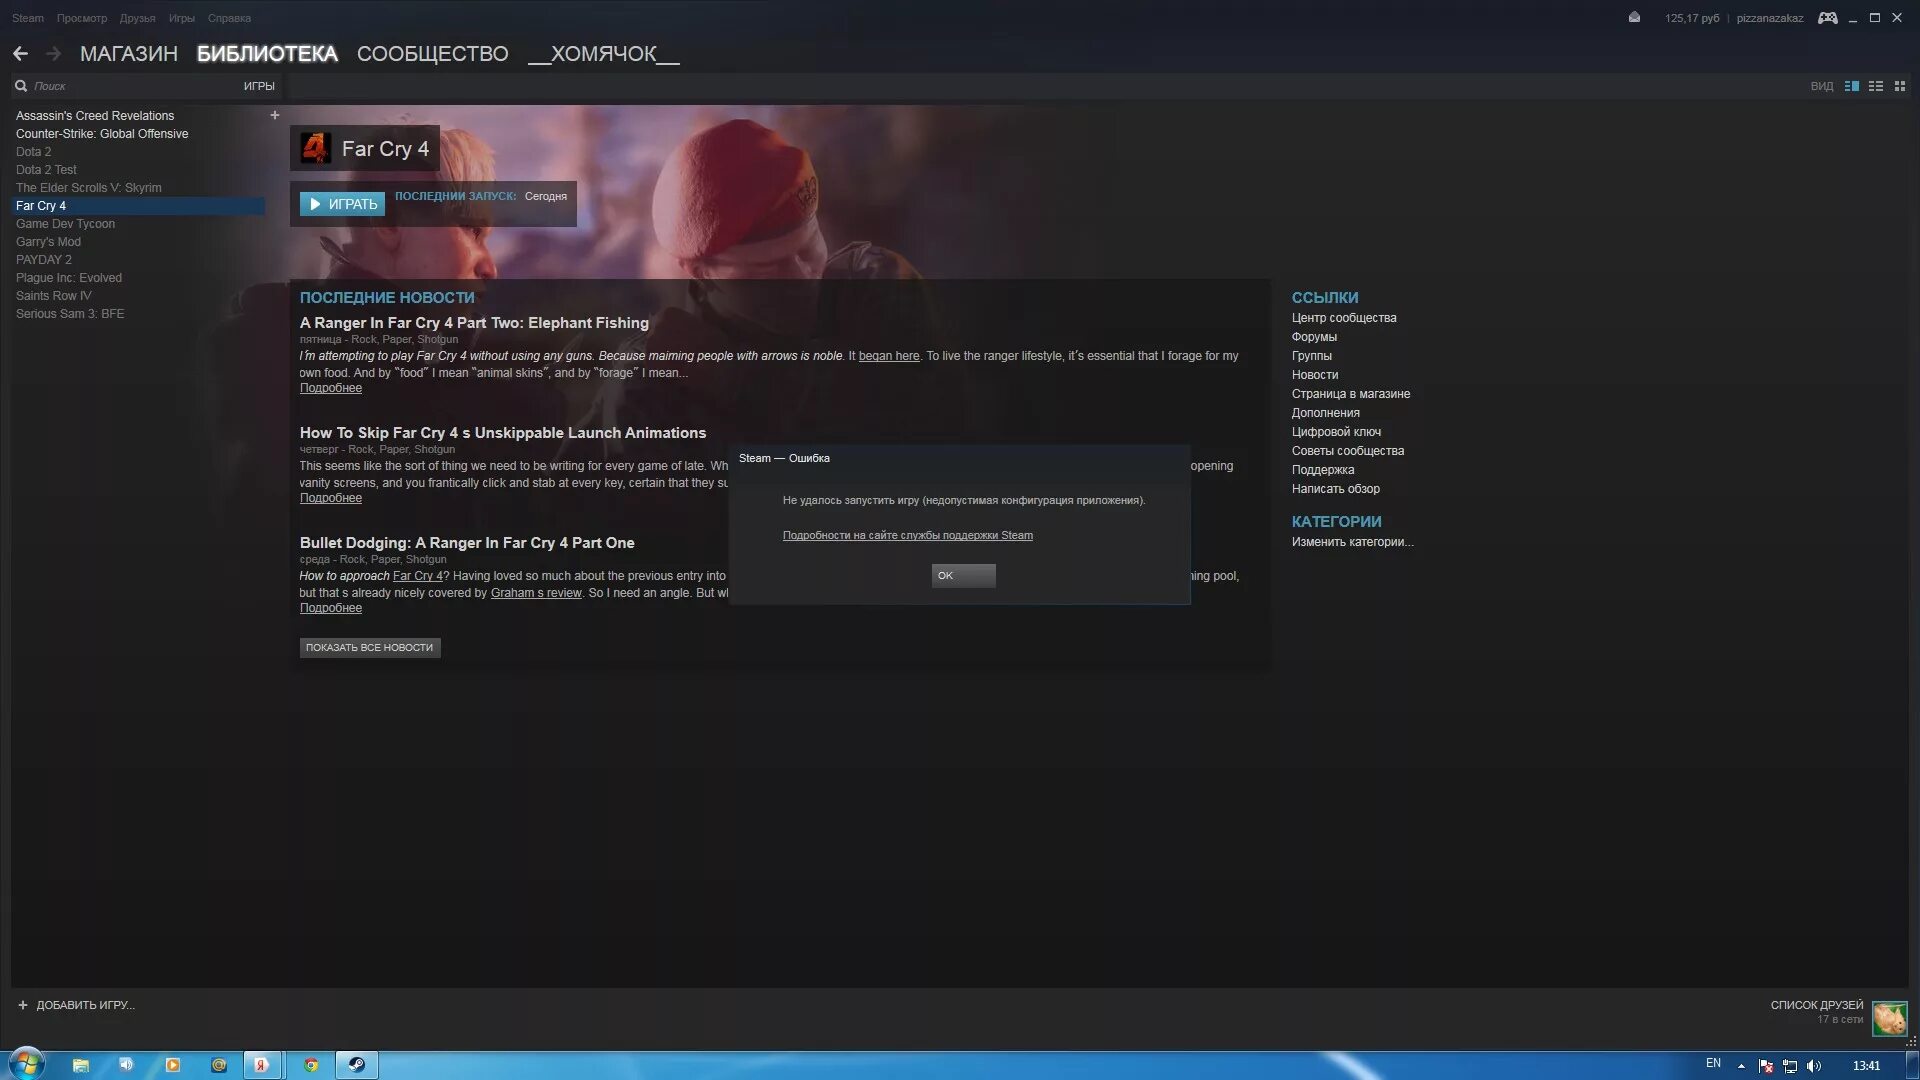Select Garry's Mod in library
This screenshot has height=1080, width=1920.
pos(48,242)
